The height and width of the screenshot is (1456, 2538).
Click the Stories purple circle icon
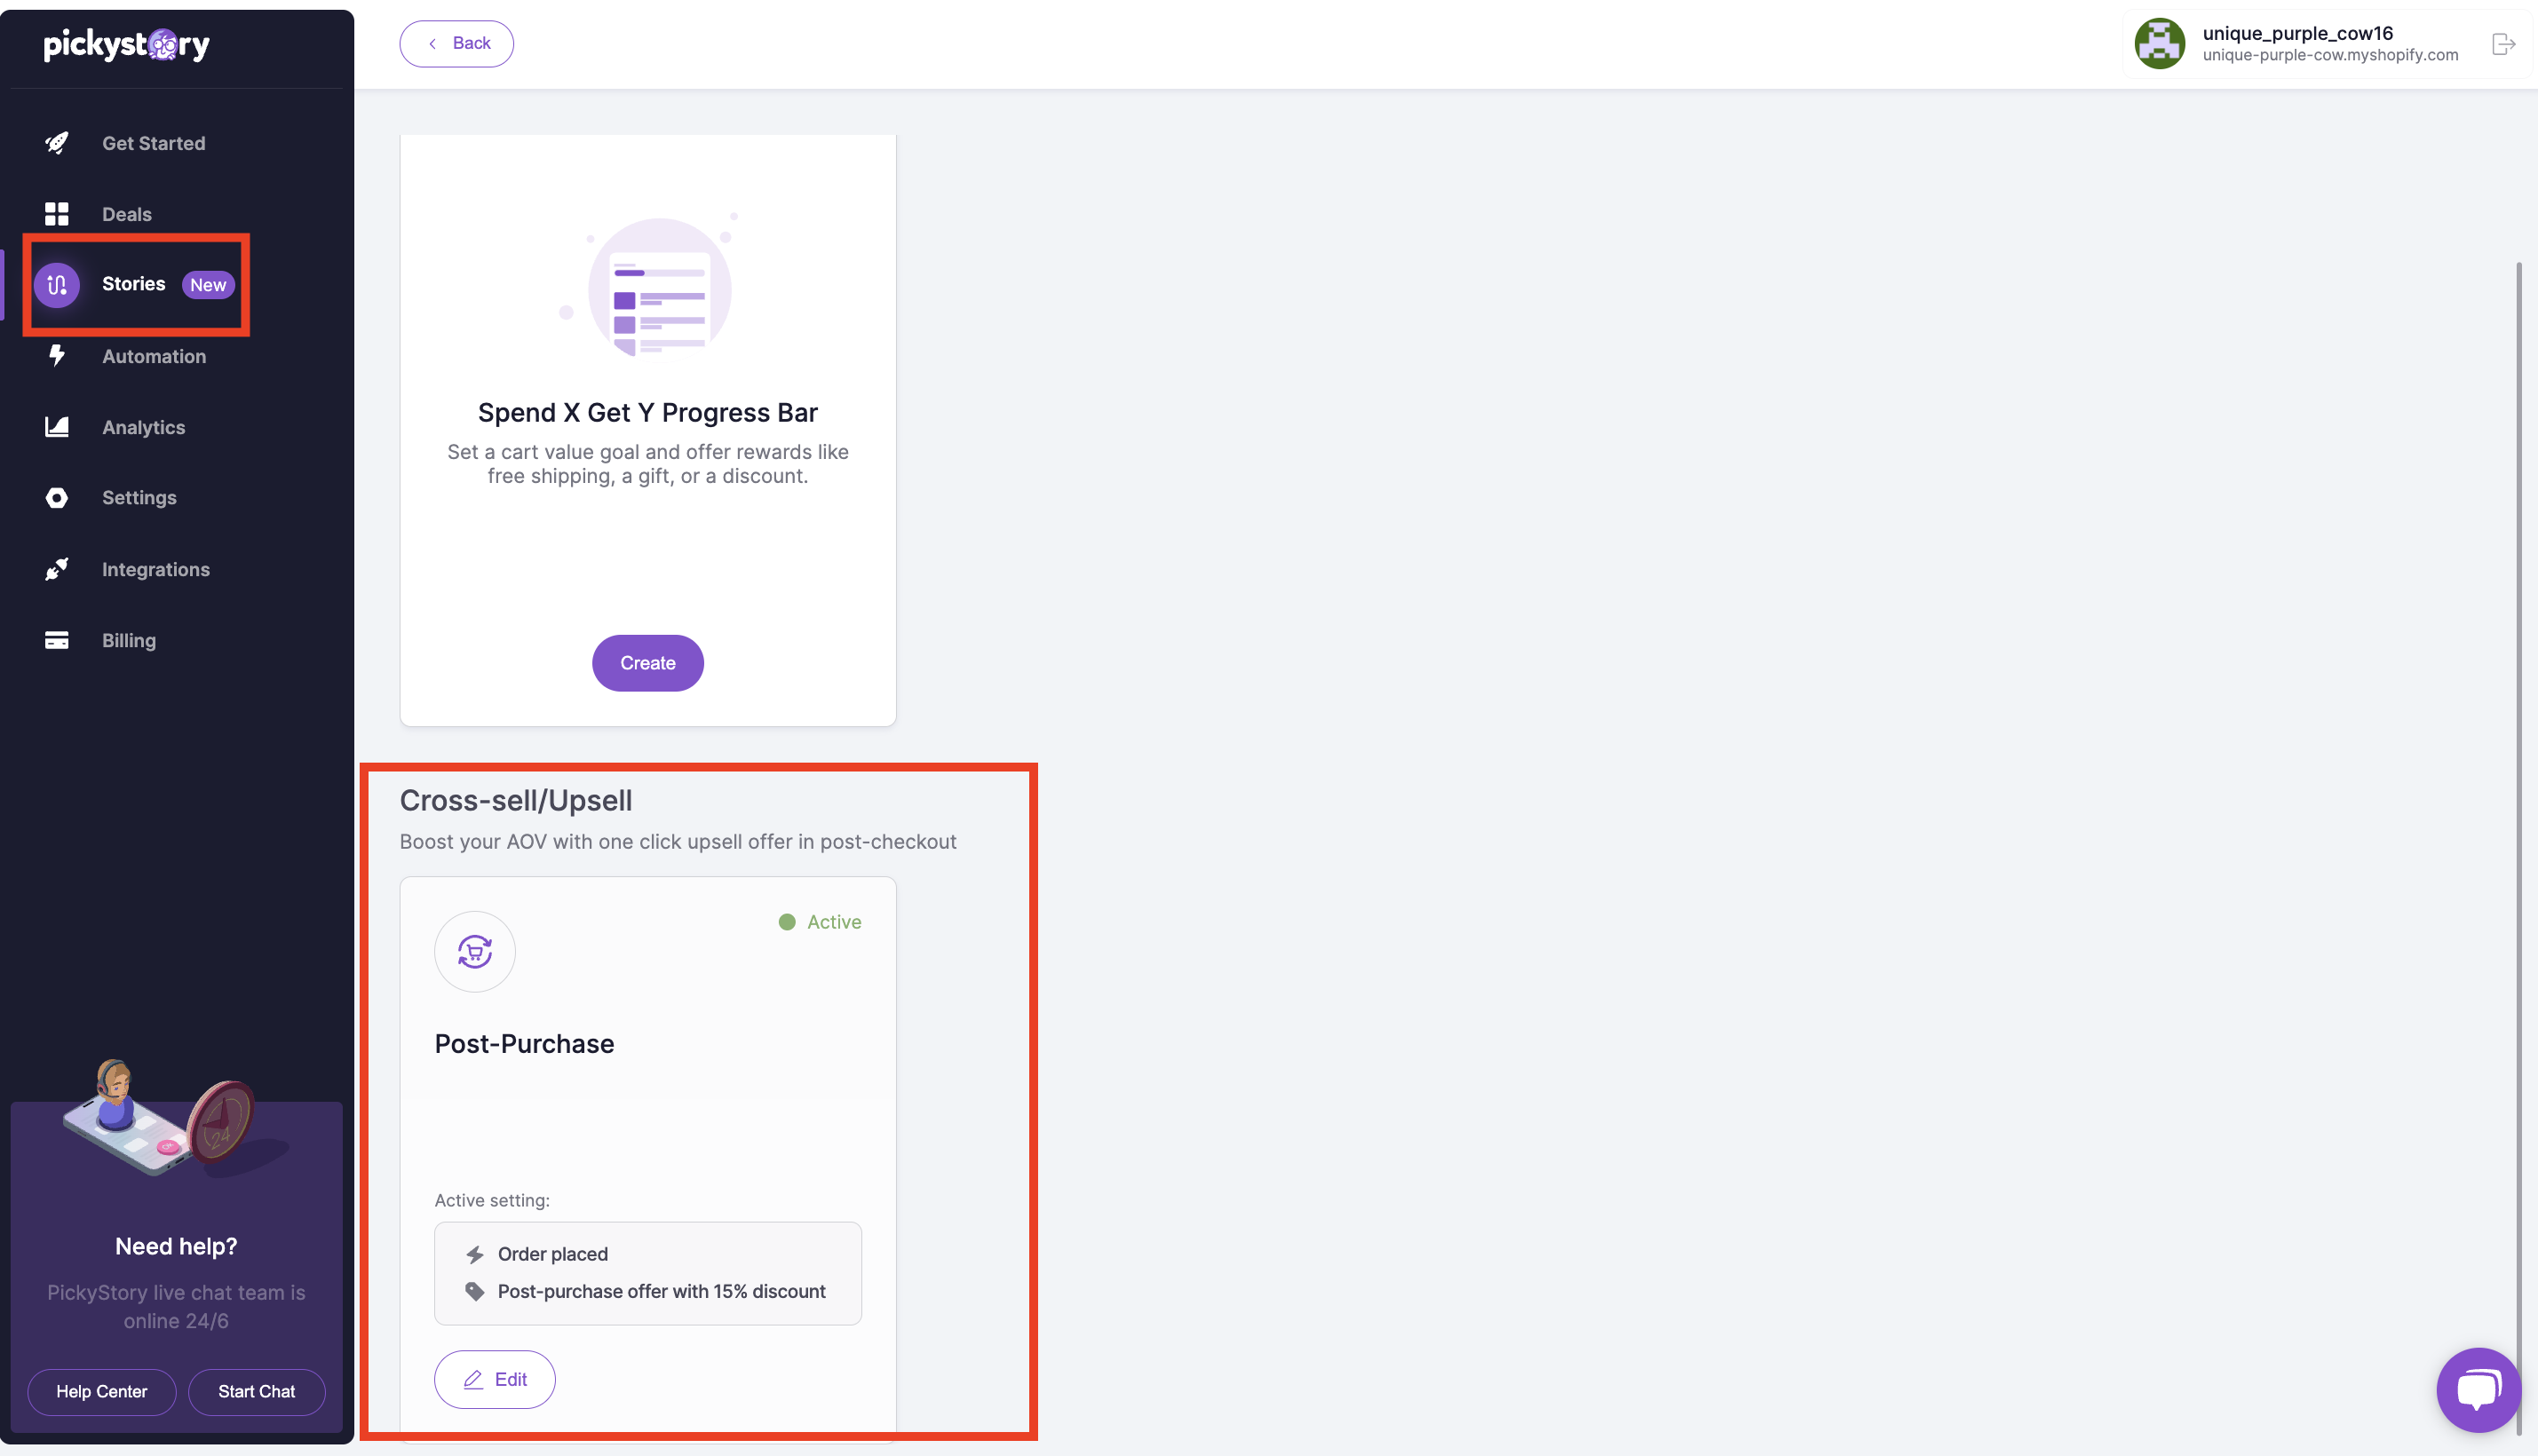coord(57,285)
